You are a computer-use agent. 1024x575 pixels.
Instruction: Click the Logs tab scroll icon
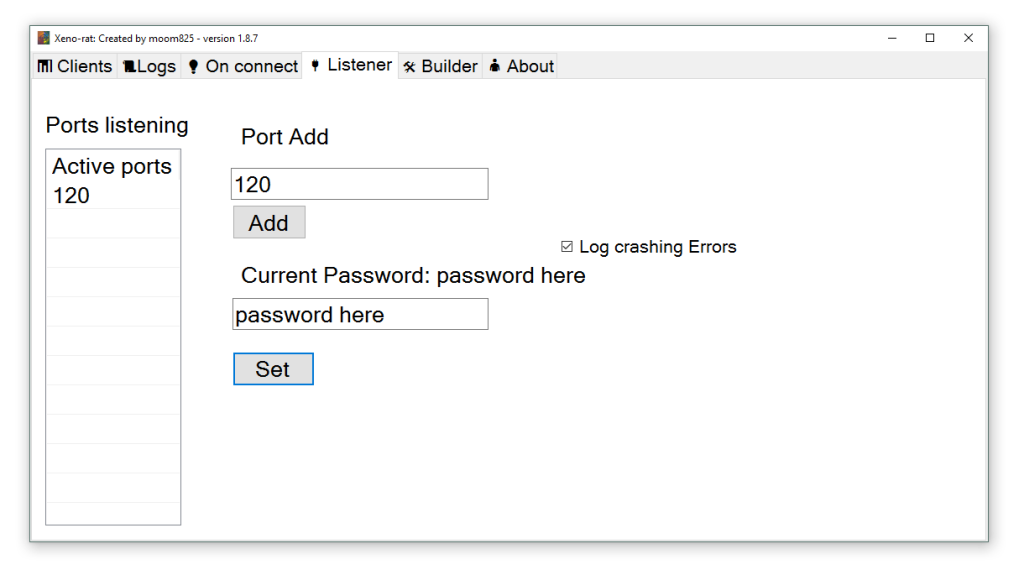click(129, 67)
